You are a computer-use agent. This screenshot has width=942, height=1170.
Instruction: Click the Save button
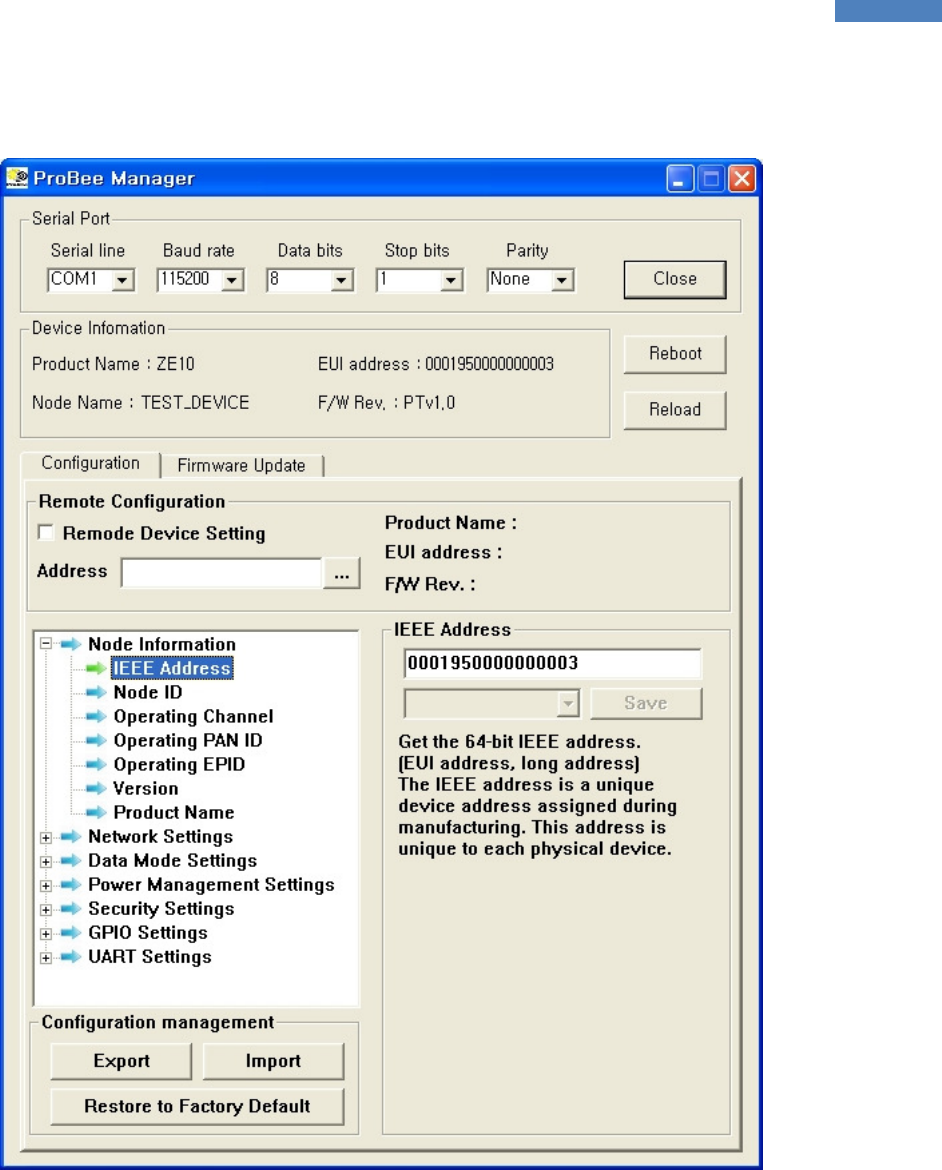[x=646, y=703]
